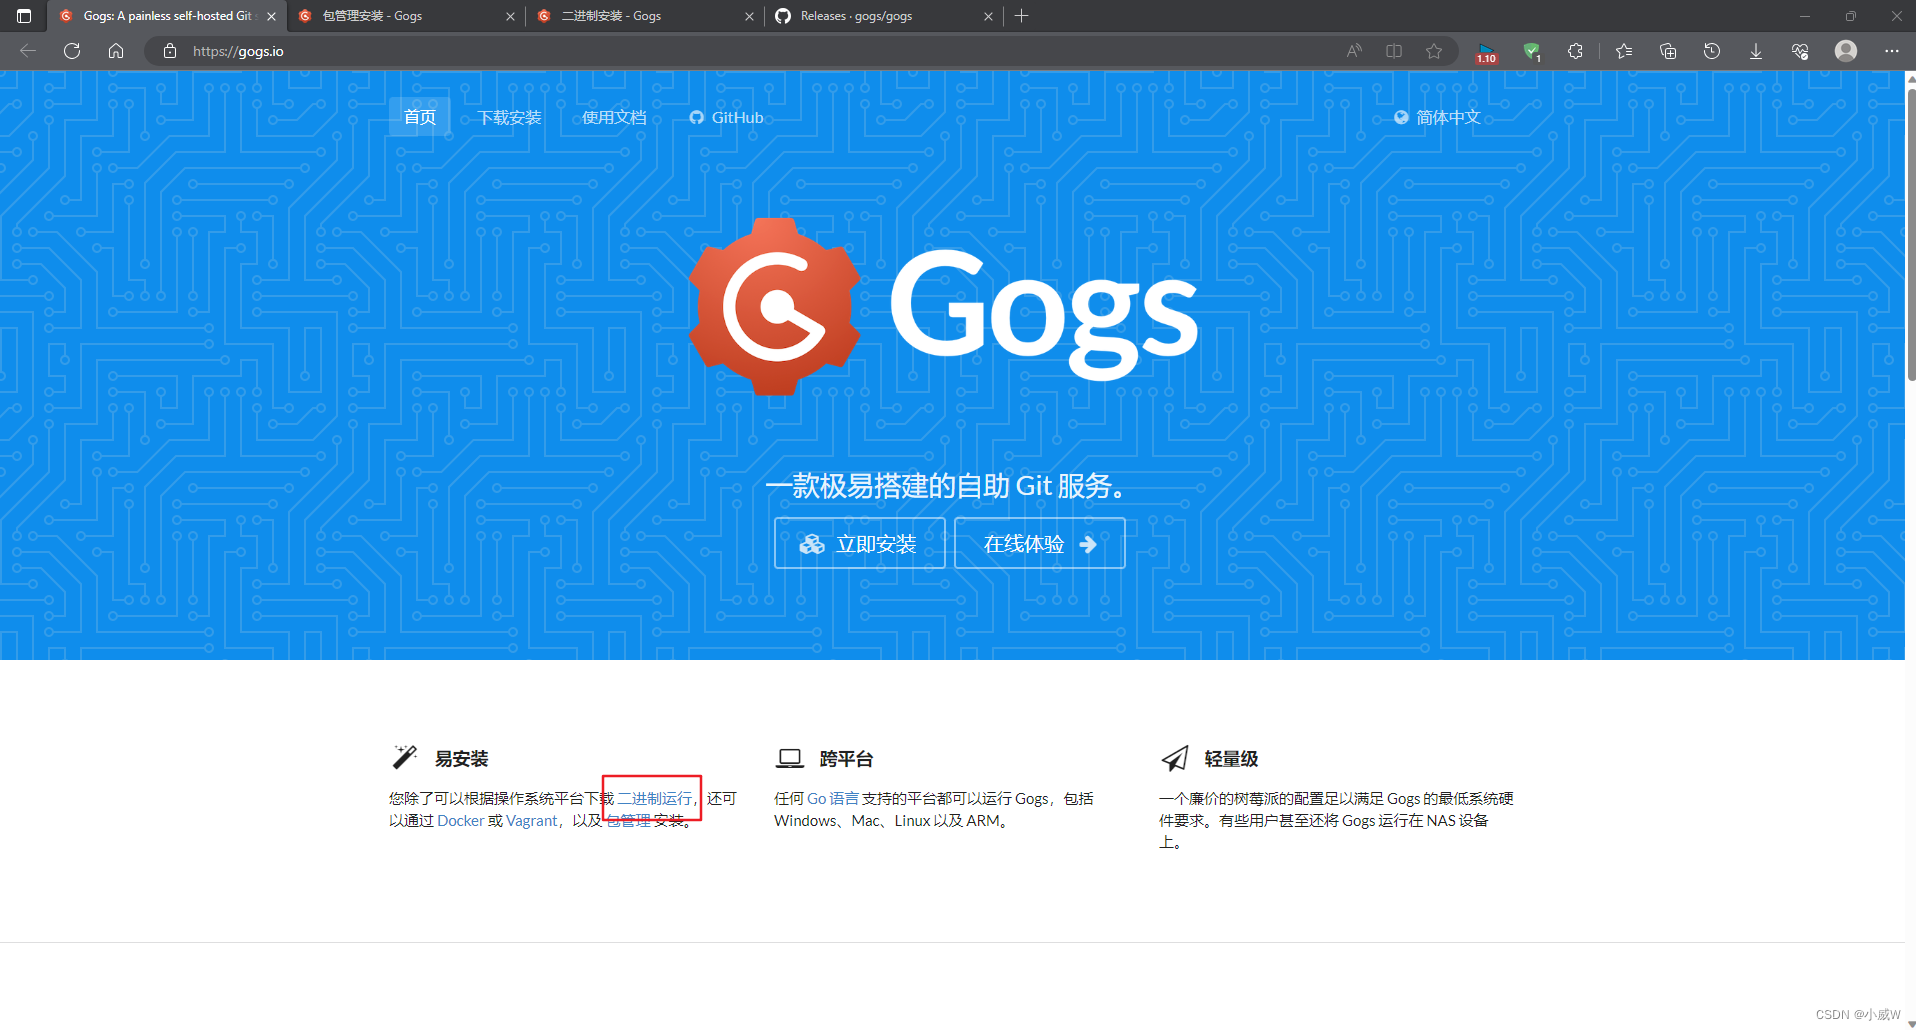
Task: Open the 下载安装 navigation item
Action: [x=509, y=117]
